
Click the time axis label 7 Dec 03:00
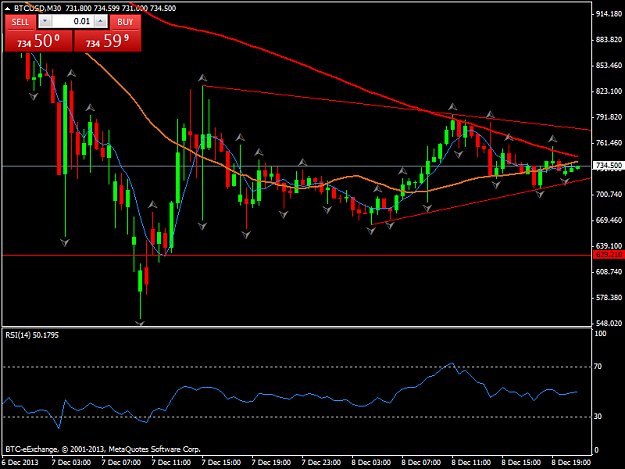point(71,463)
